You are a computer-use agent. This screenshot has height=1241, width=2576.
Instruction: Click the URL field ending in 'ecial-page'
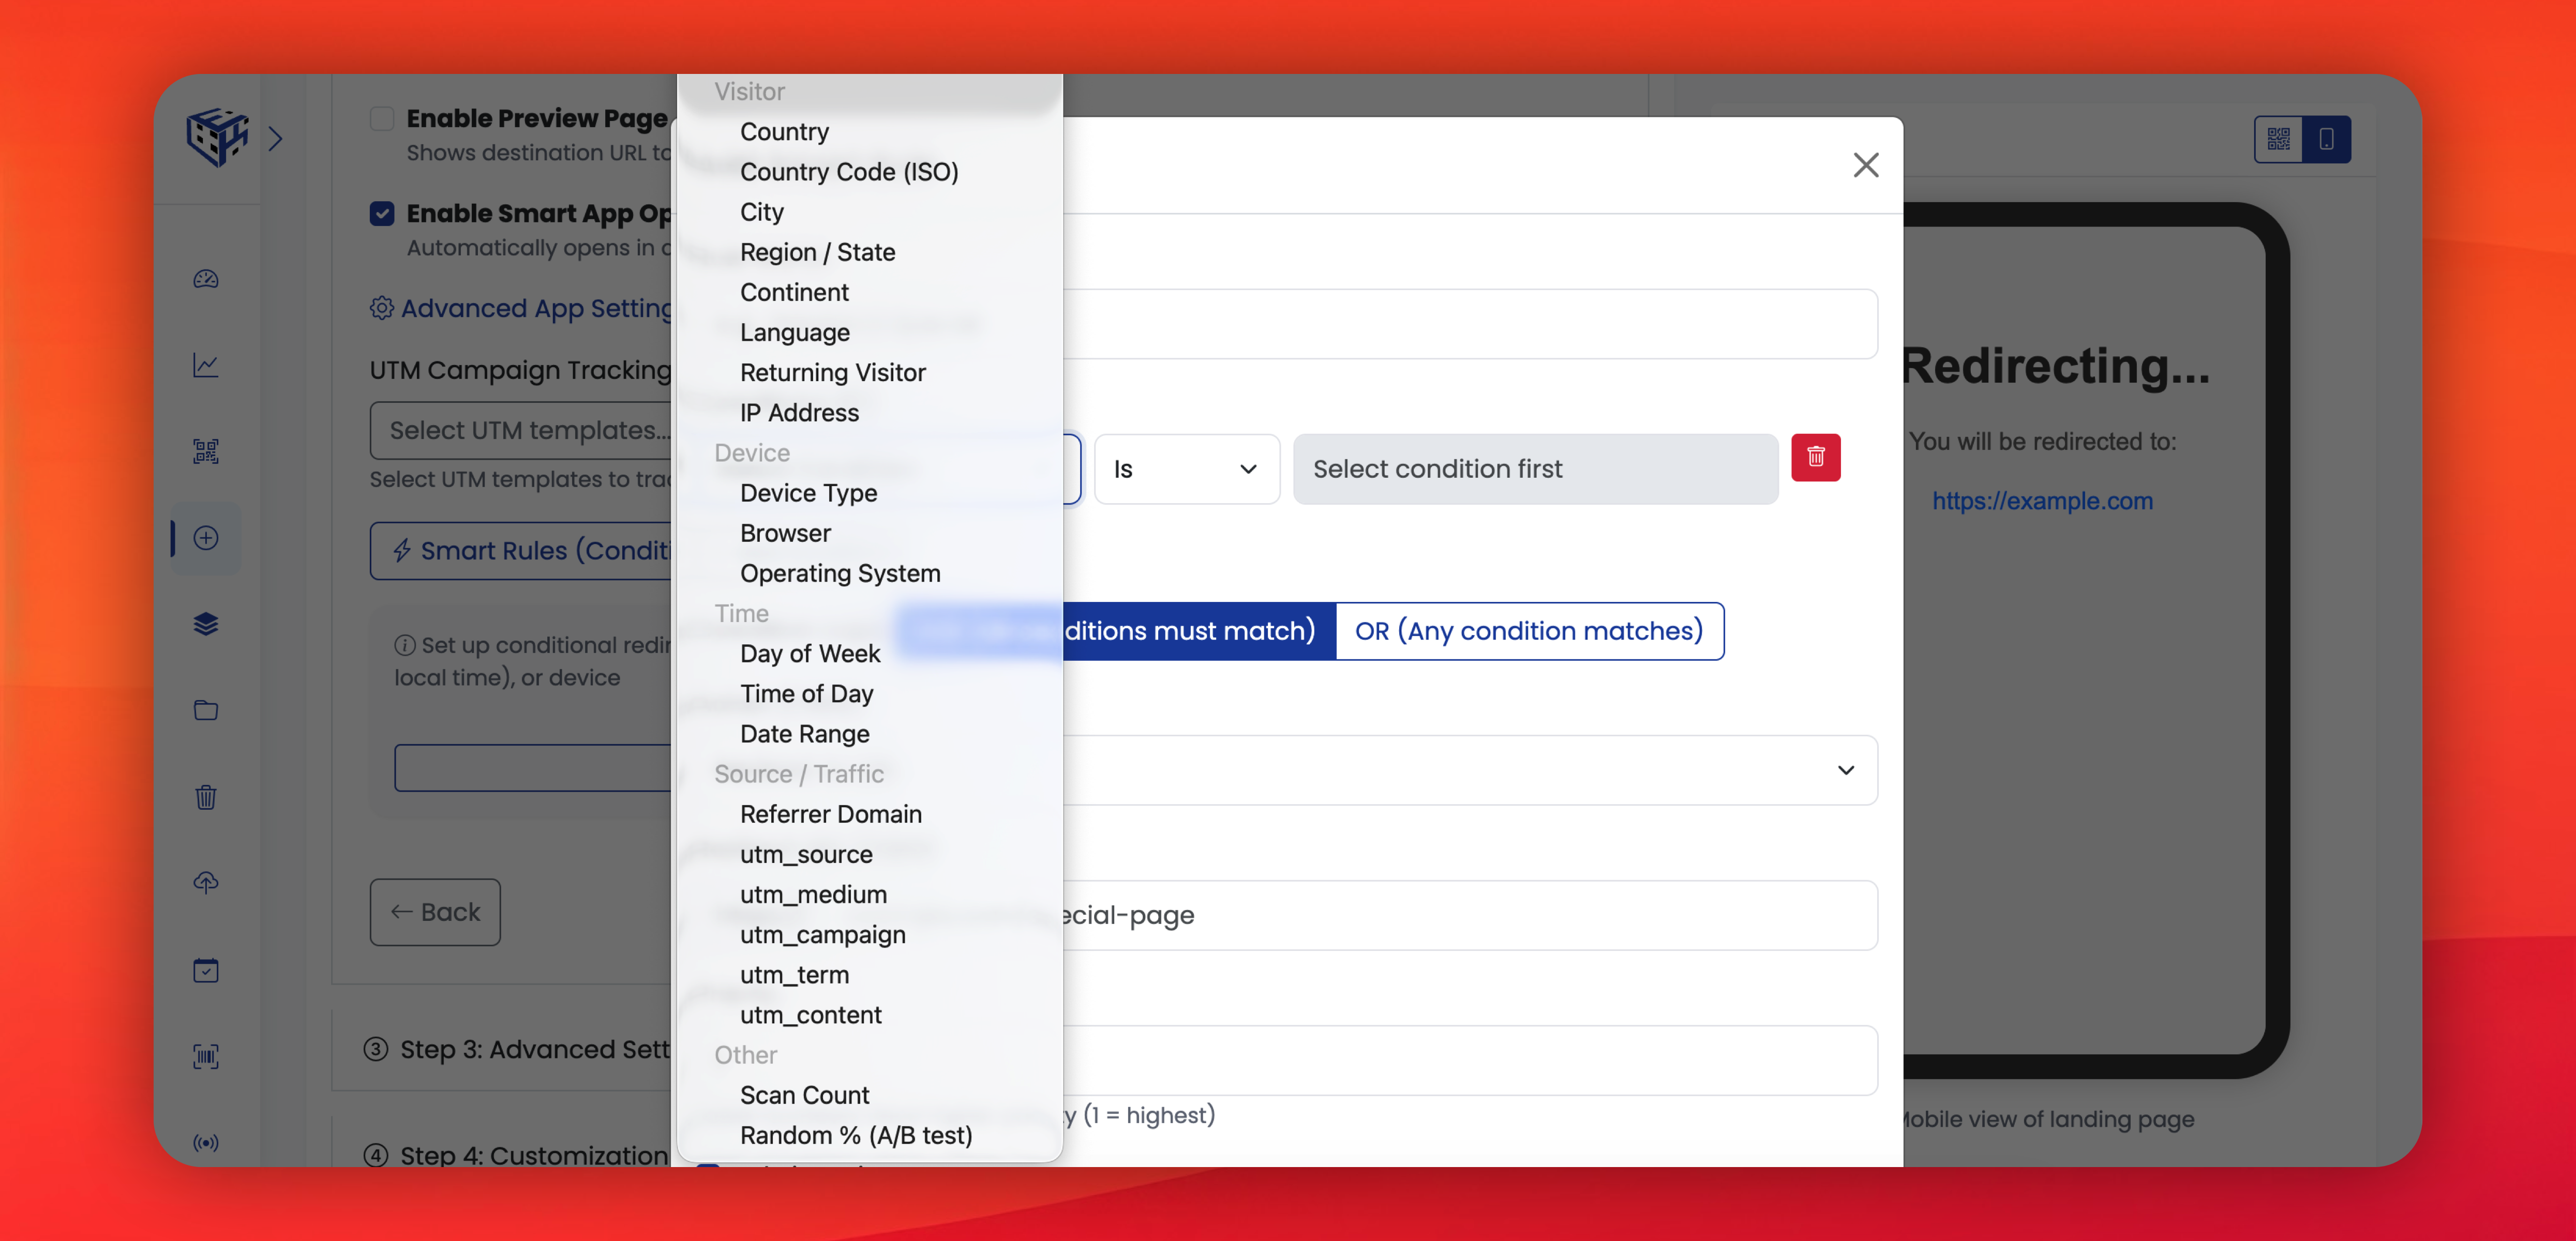click(x=1470, y=915)
